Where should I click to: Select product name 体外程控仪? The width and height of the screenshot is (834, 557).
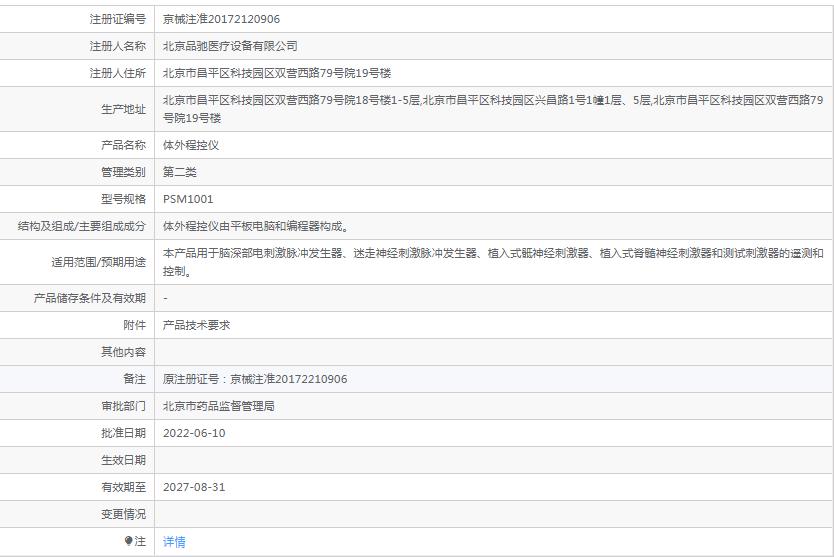pyautogui.click(x=191, y=145)
